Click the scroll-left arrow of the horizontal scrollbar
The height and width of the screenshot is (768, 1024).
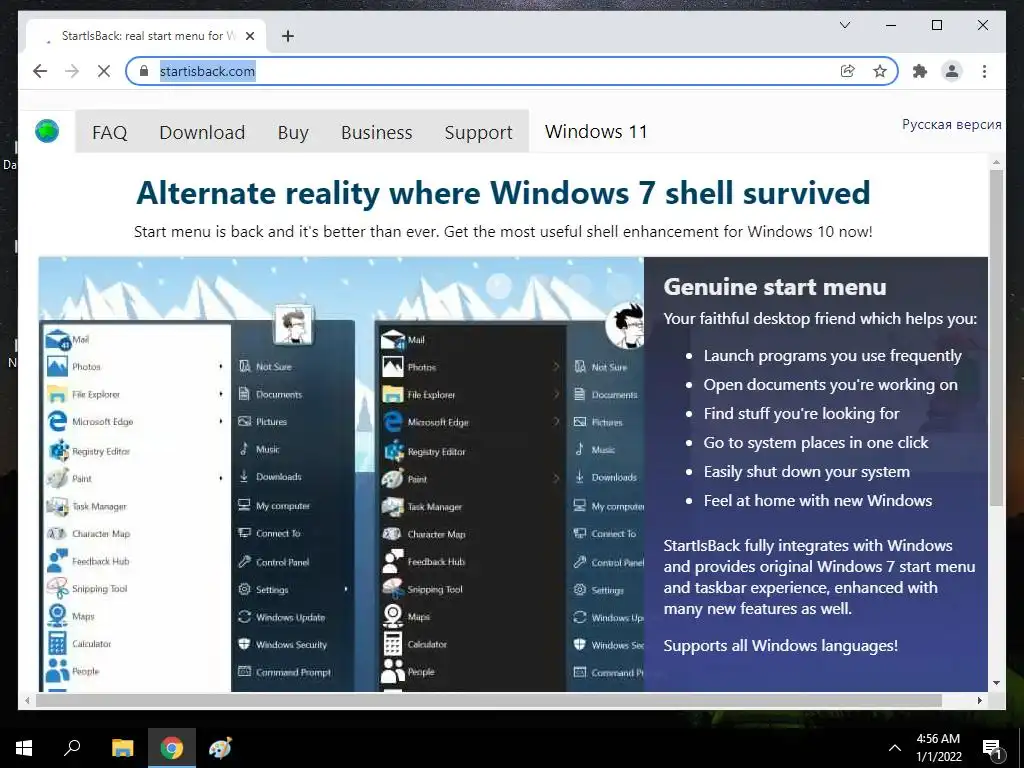pos(27,701)
